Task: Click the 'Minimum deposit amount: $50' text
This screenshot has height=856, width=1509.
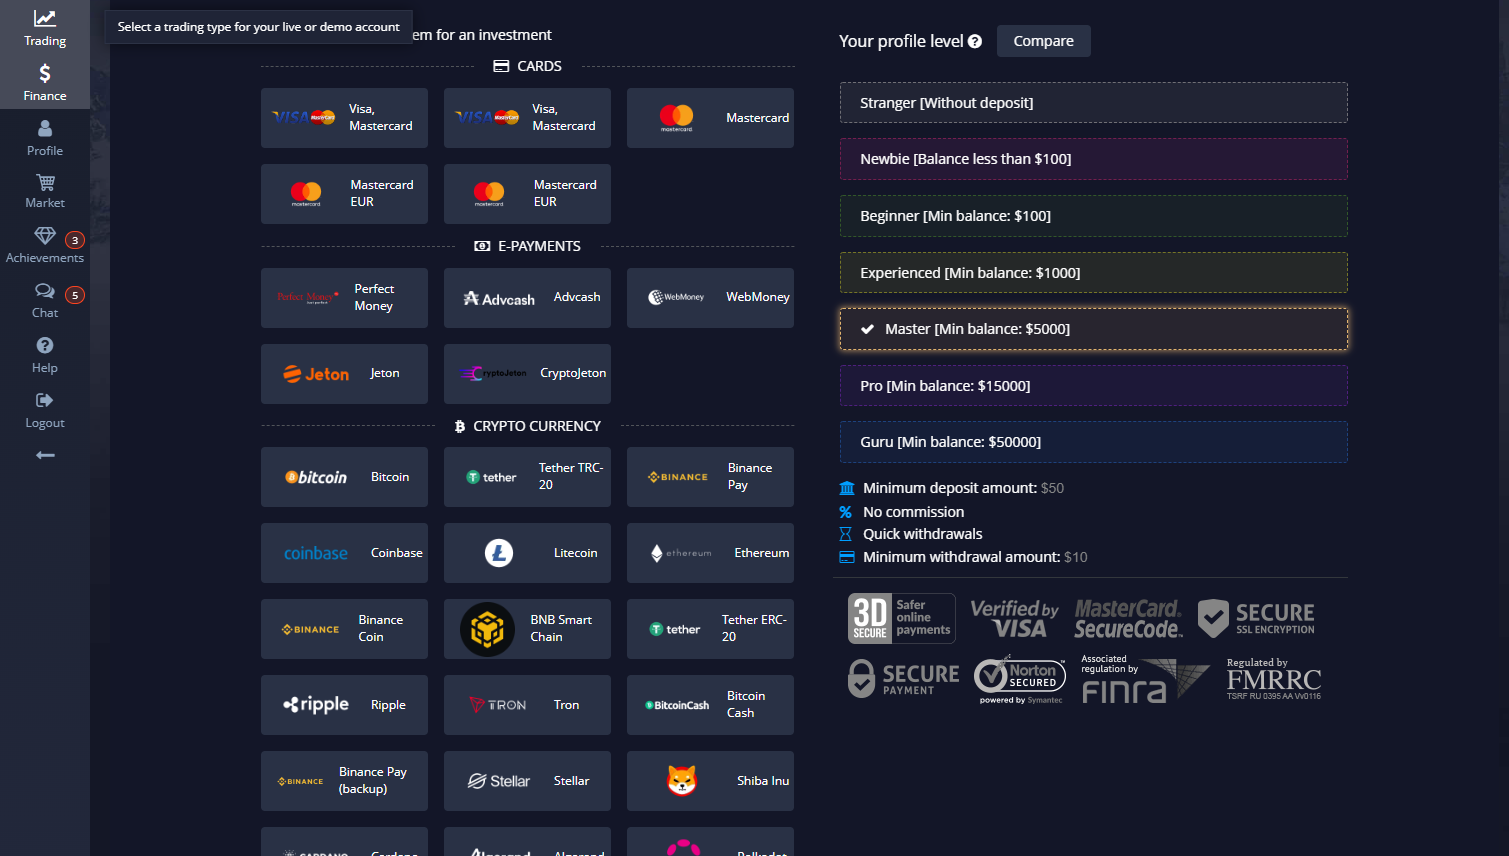Action: tap(963, 488)
